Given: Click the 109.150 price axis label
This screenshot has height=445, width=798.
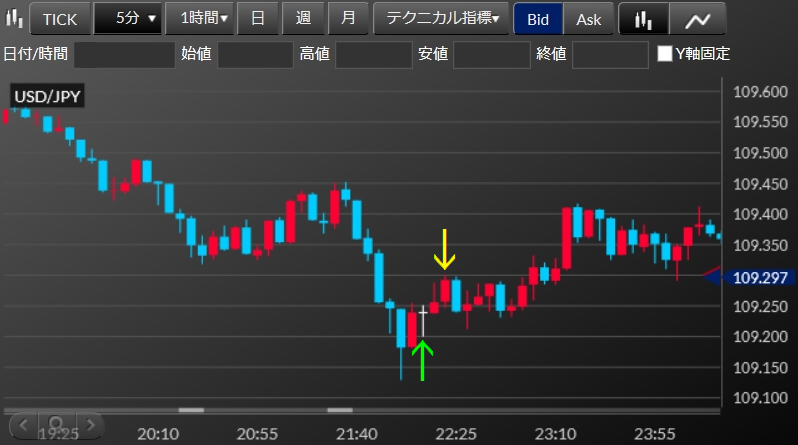Looking at the screenshot, I should (x=760, y=368).
